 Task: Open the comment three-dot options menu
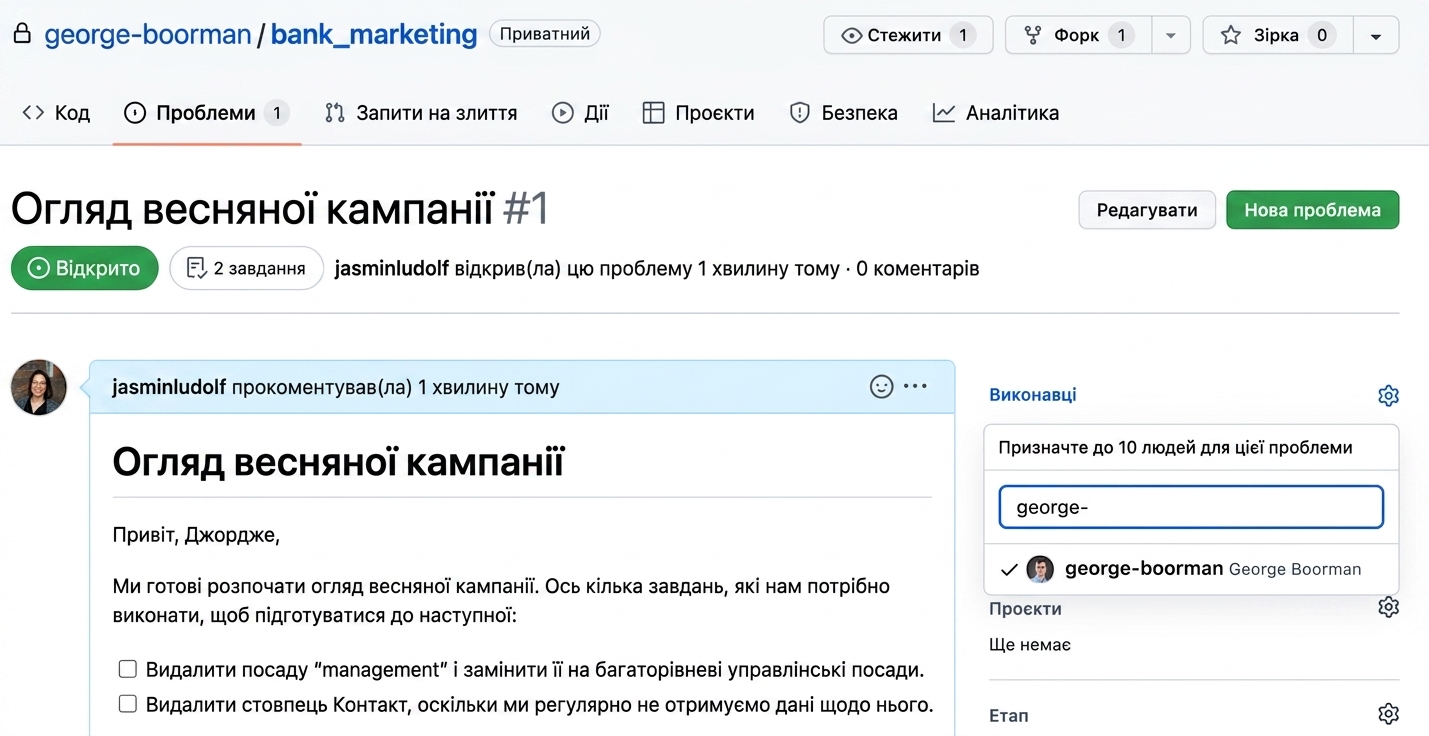[x=915, y=386]
